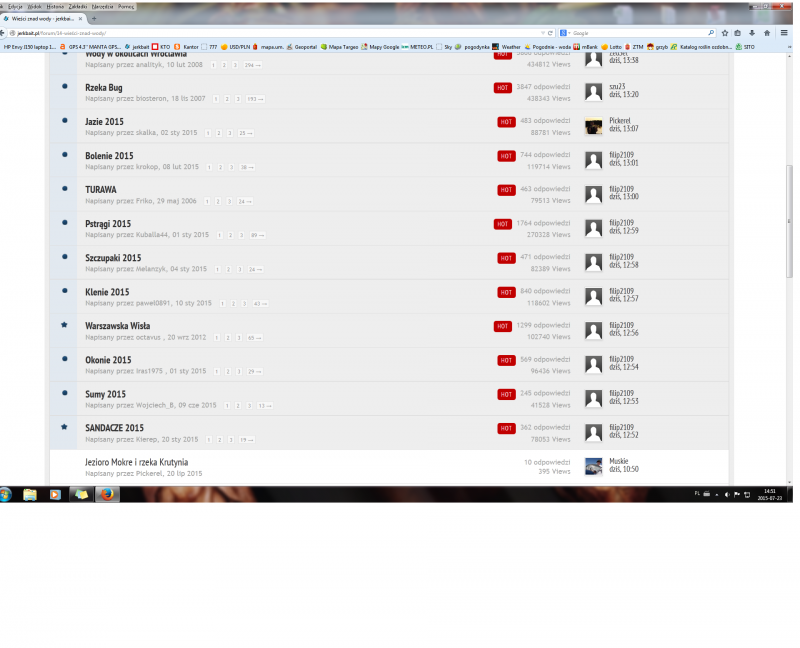
Task: Open File Explorer from the taskbar
Action: pyautogui.click(x=30, y=494)
